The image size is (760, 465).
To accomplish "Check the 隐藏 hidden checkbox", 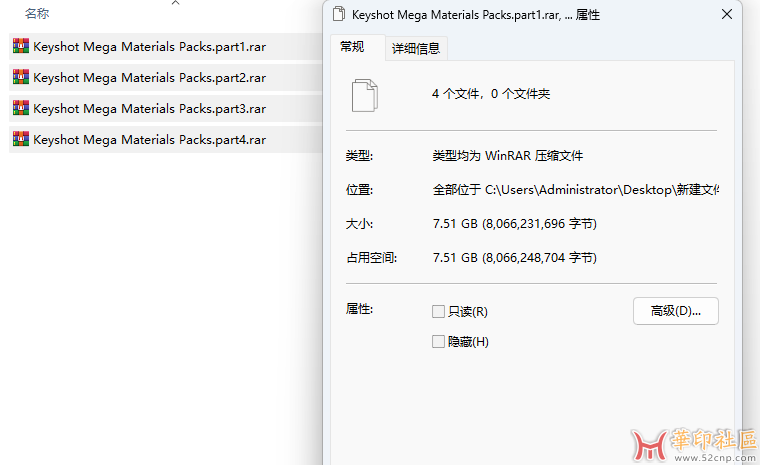I will tap(438, 342).
